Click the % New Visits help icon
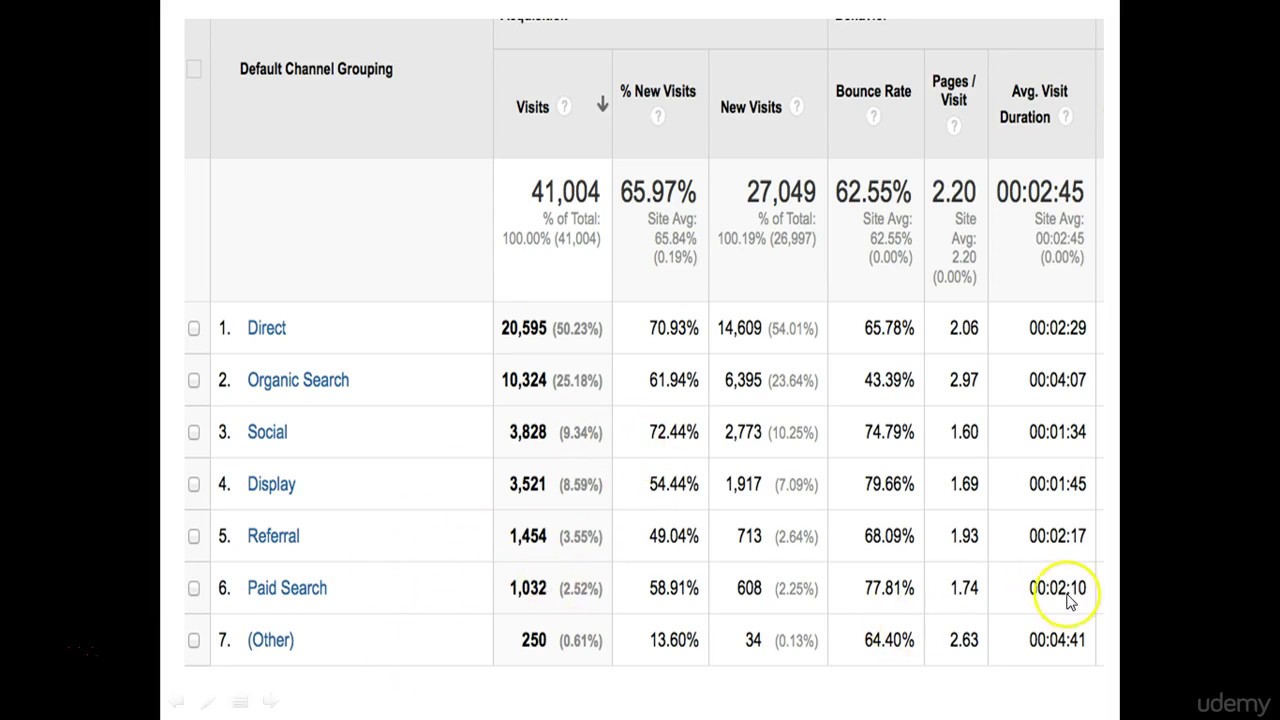The height and width of the screenshot is (720, 1280). pos(658,117)
